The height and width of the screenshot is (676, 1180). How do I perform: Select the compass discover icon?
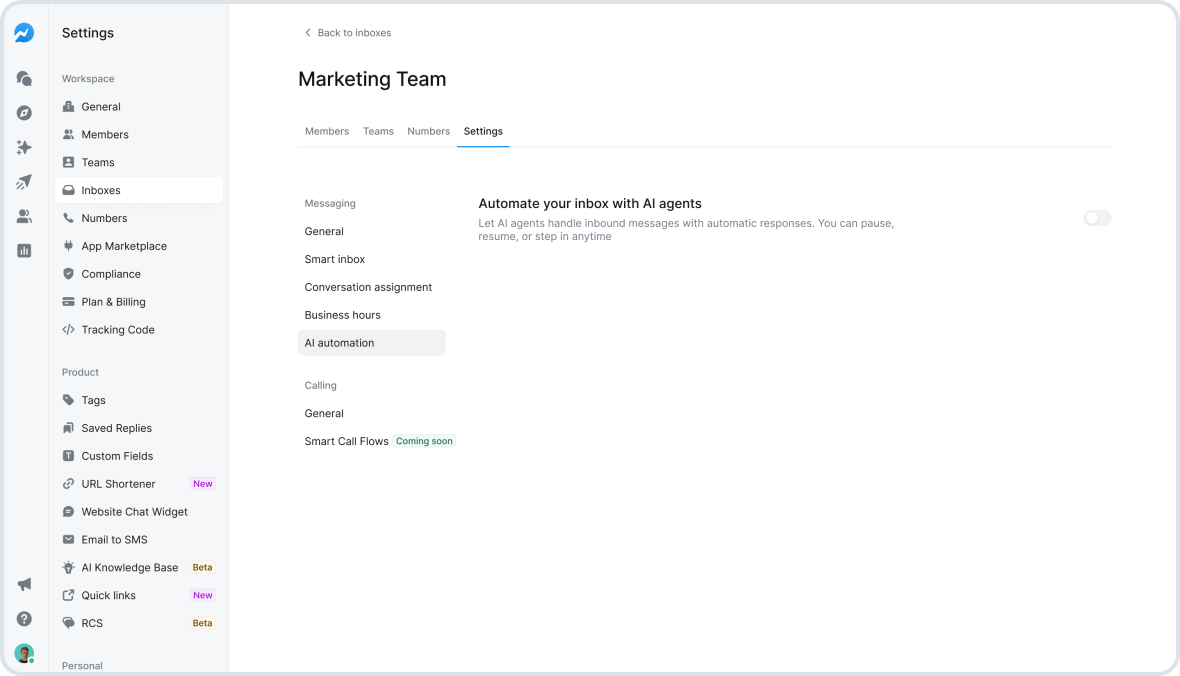[x=24, y=112]
